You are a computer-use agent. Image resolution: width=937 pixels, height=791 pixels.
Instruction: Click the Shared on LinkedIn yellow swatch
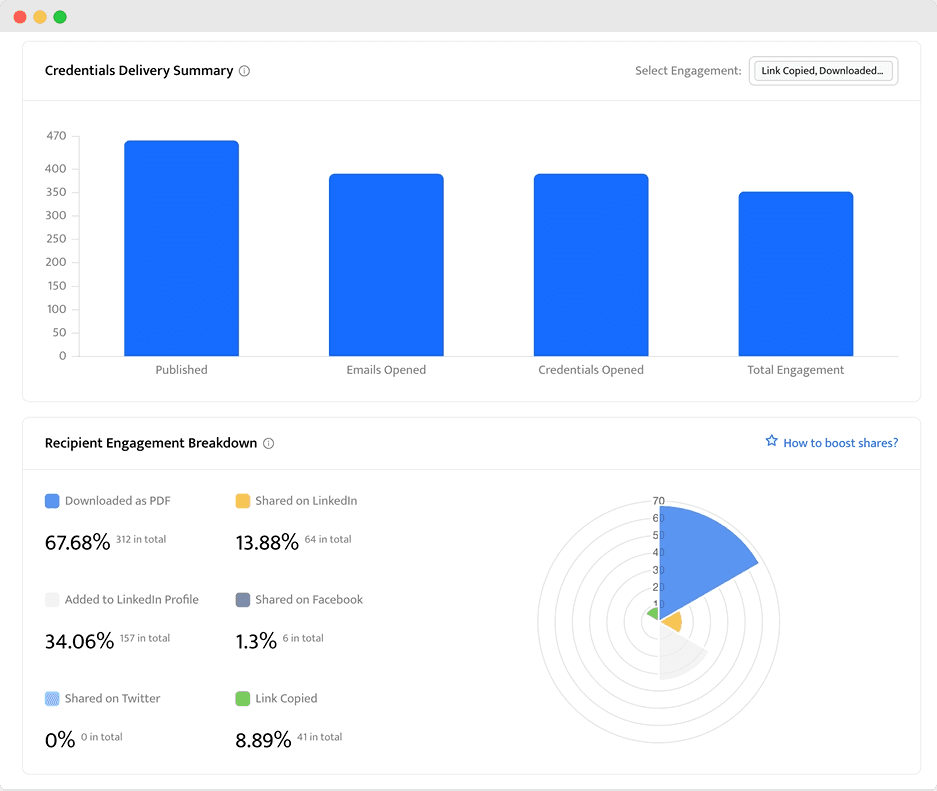click(243, 501)
